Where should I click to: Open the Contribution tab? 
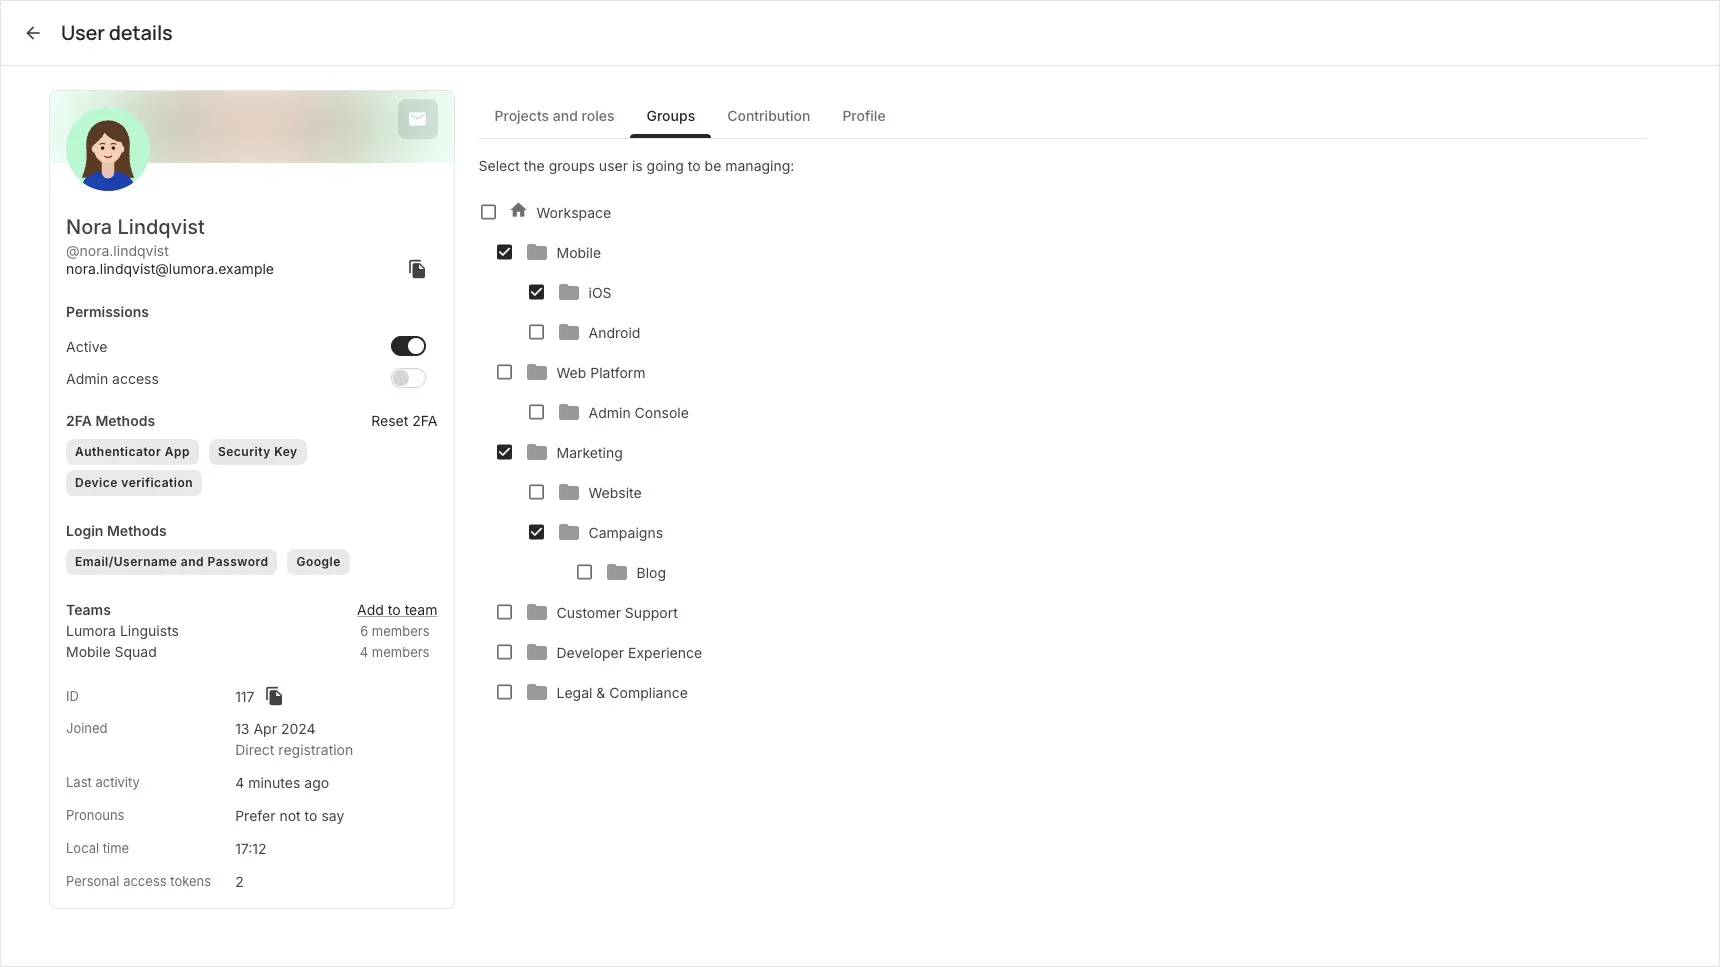768,116
